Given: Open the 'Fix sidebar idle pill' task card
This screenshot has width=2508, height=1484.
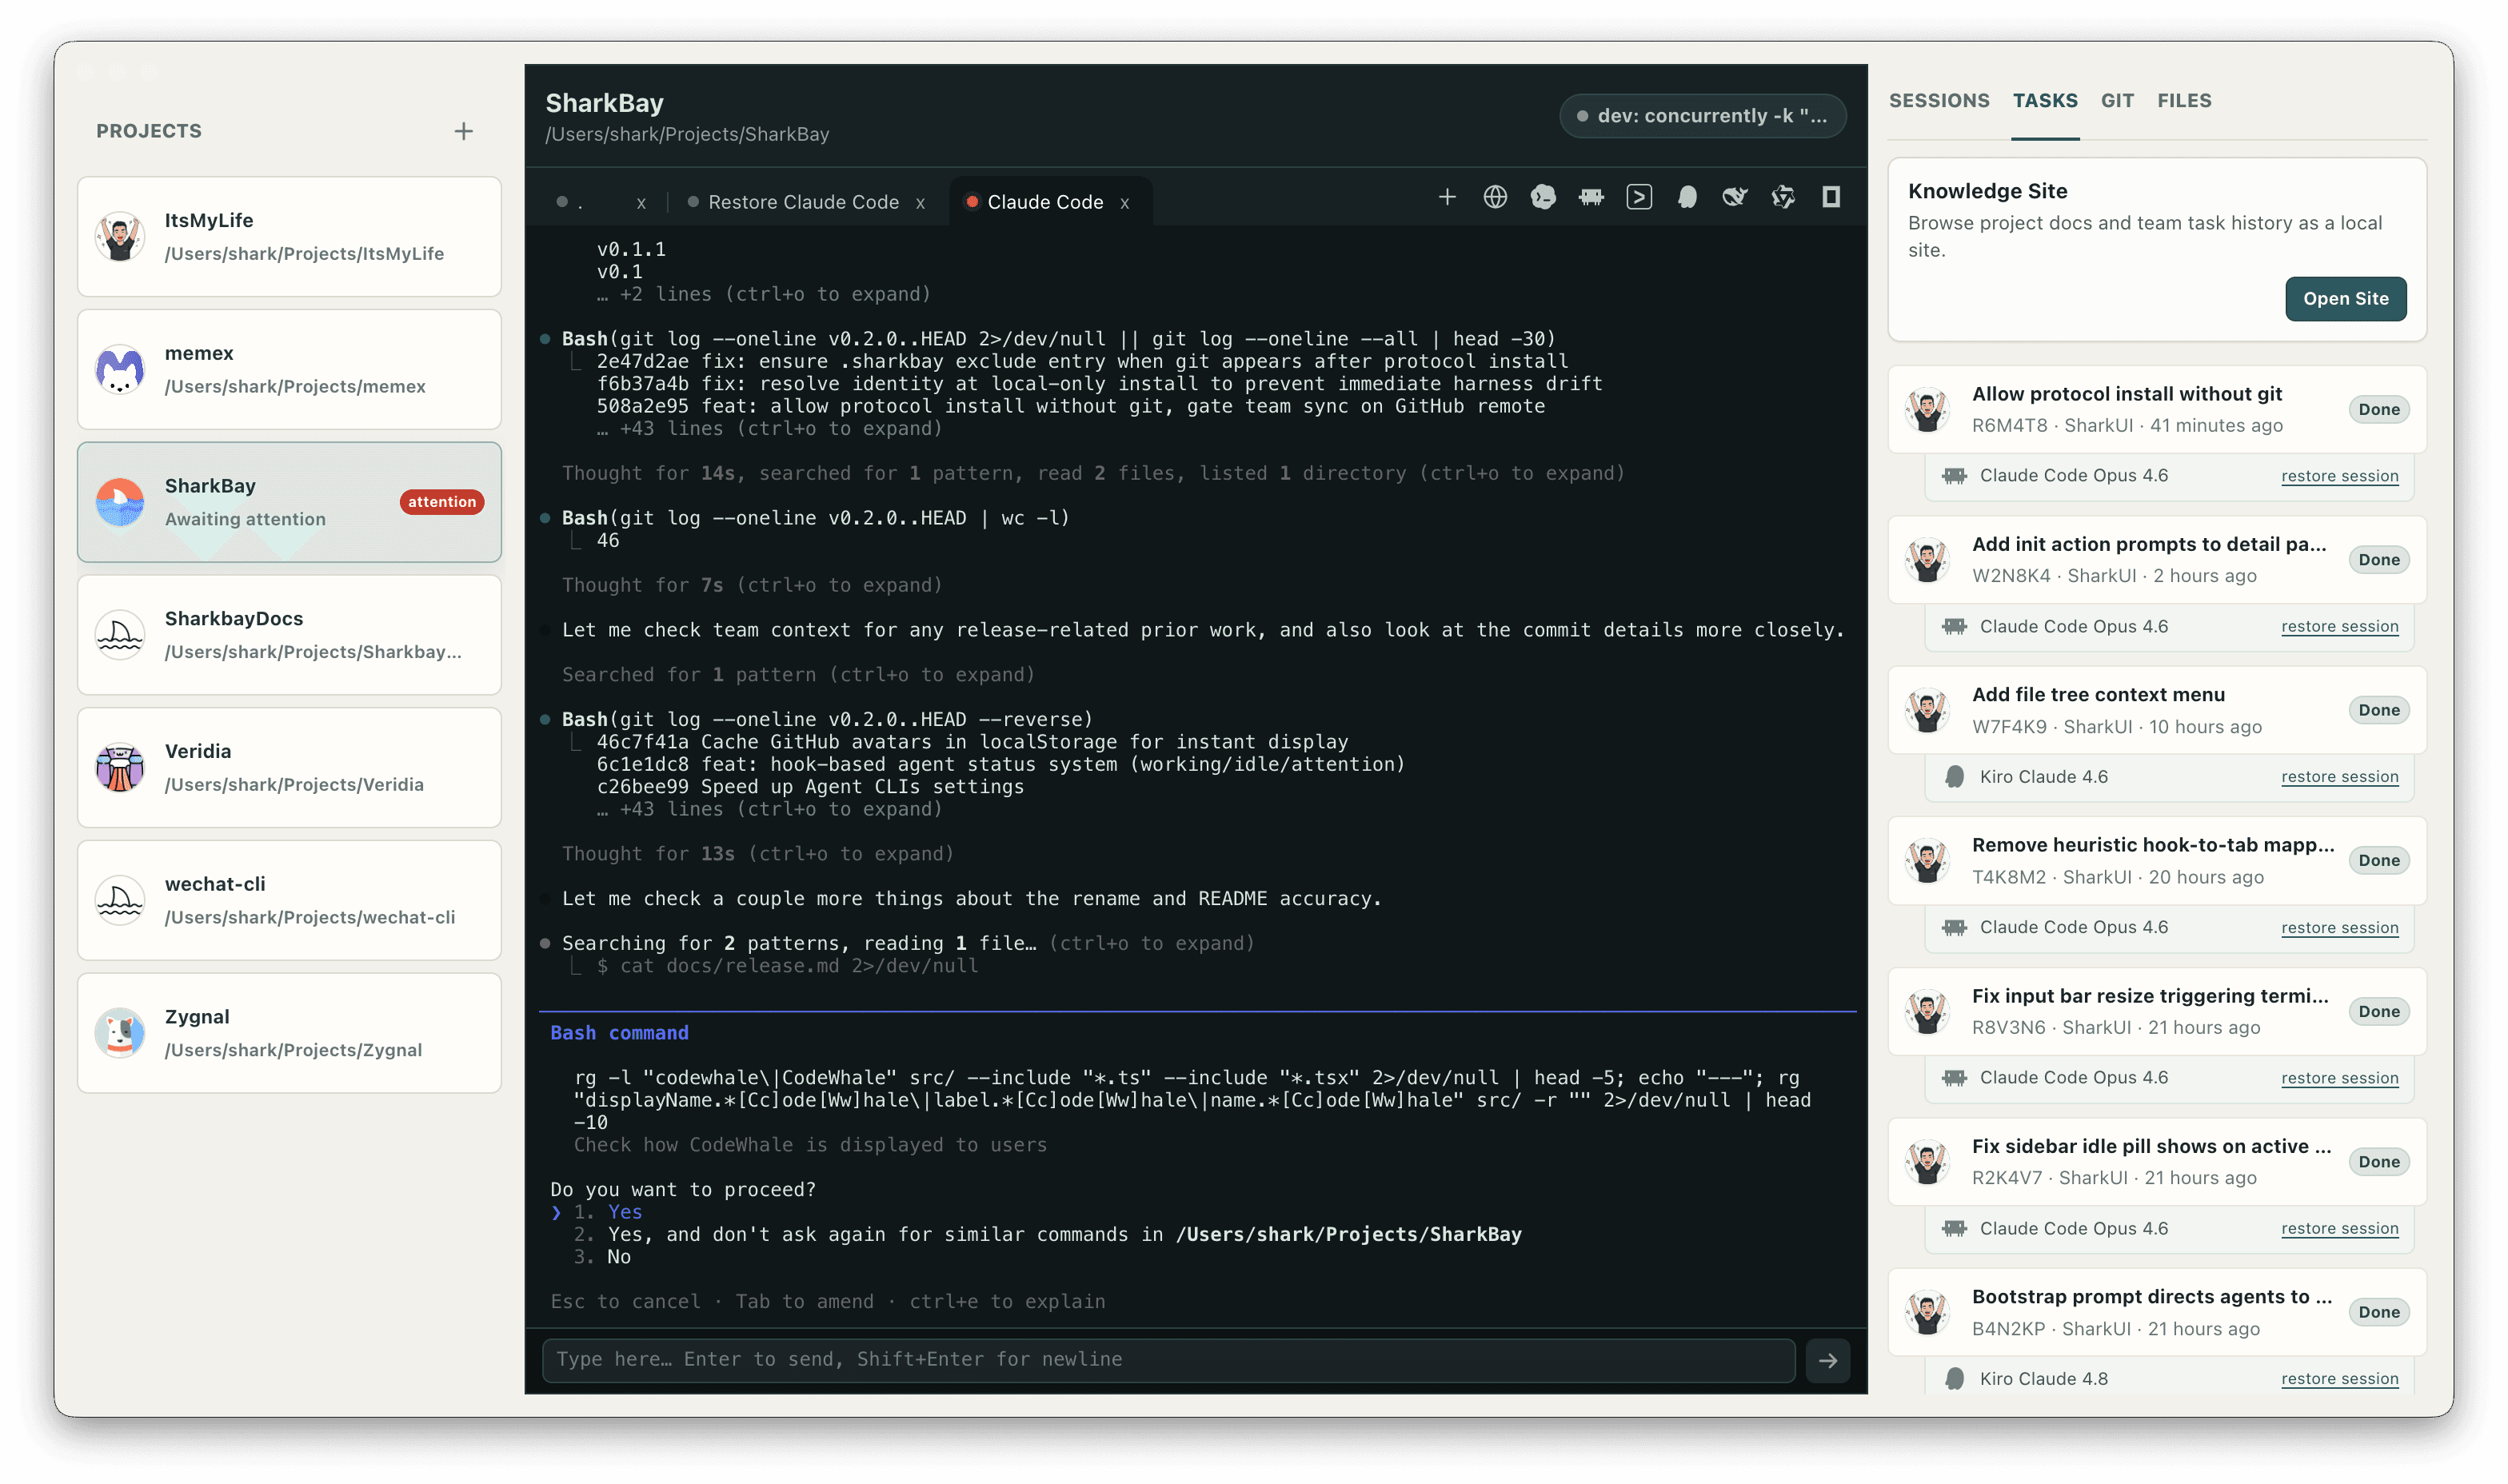Looking at the screenshot, I should tap(2156, 1162).
